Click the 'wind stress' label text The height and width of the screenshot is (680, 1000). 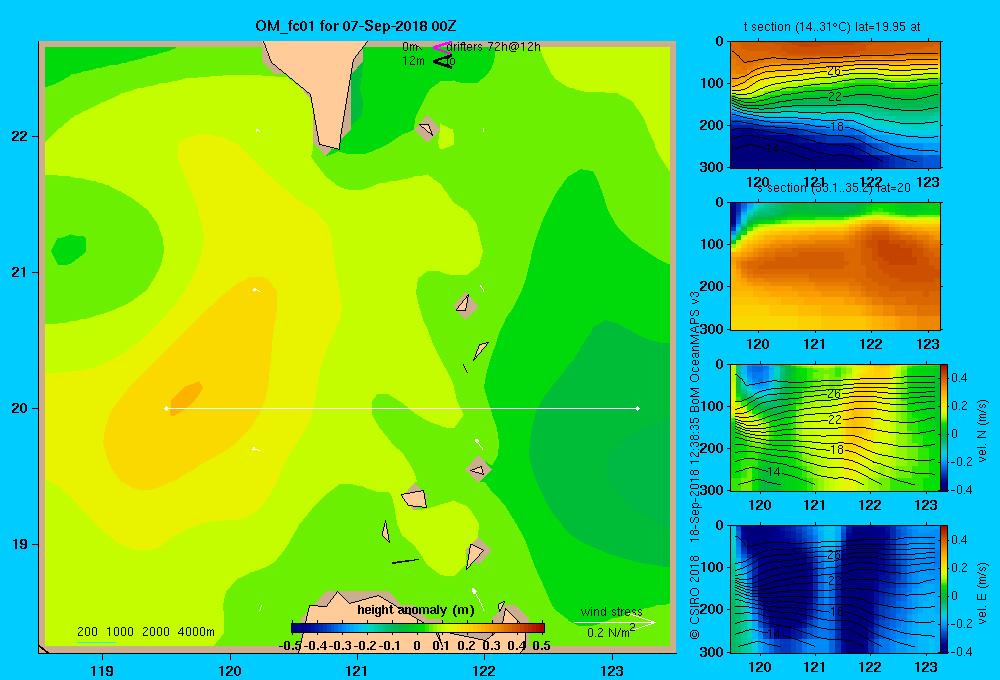611,611
